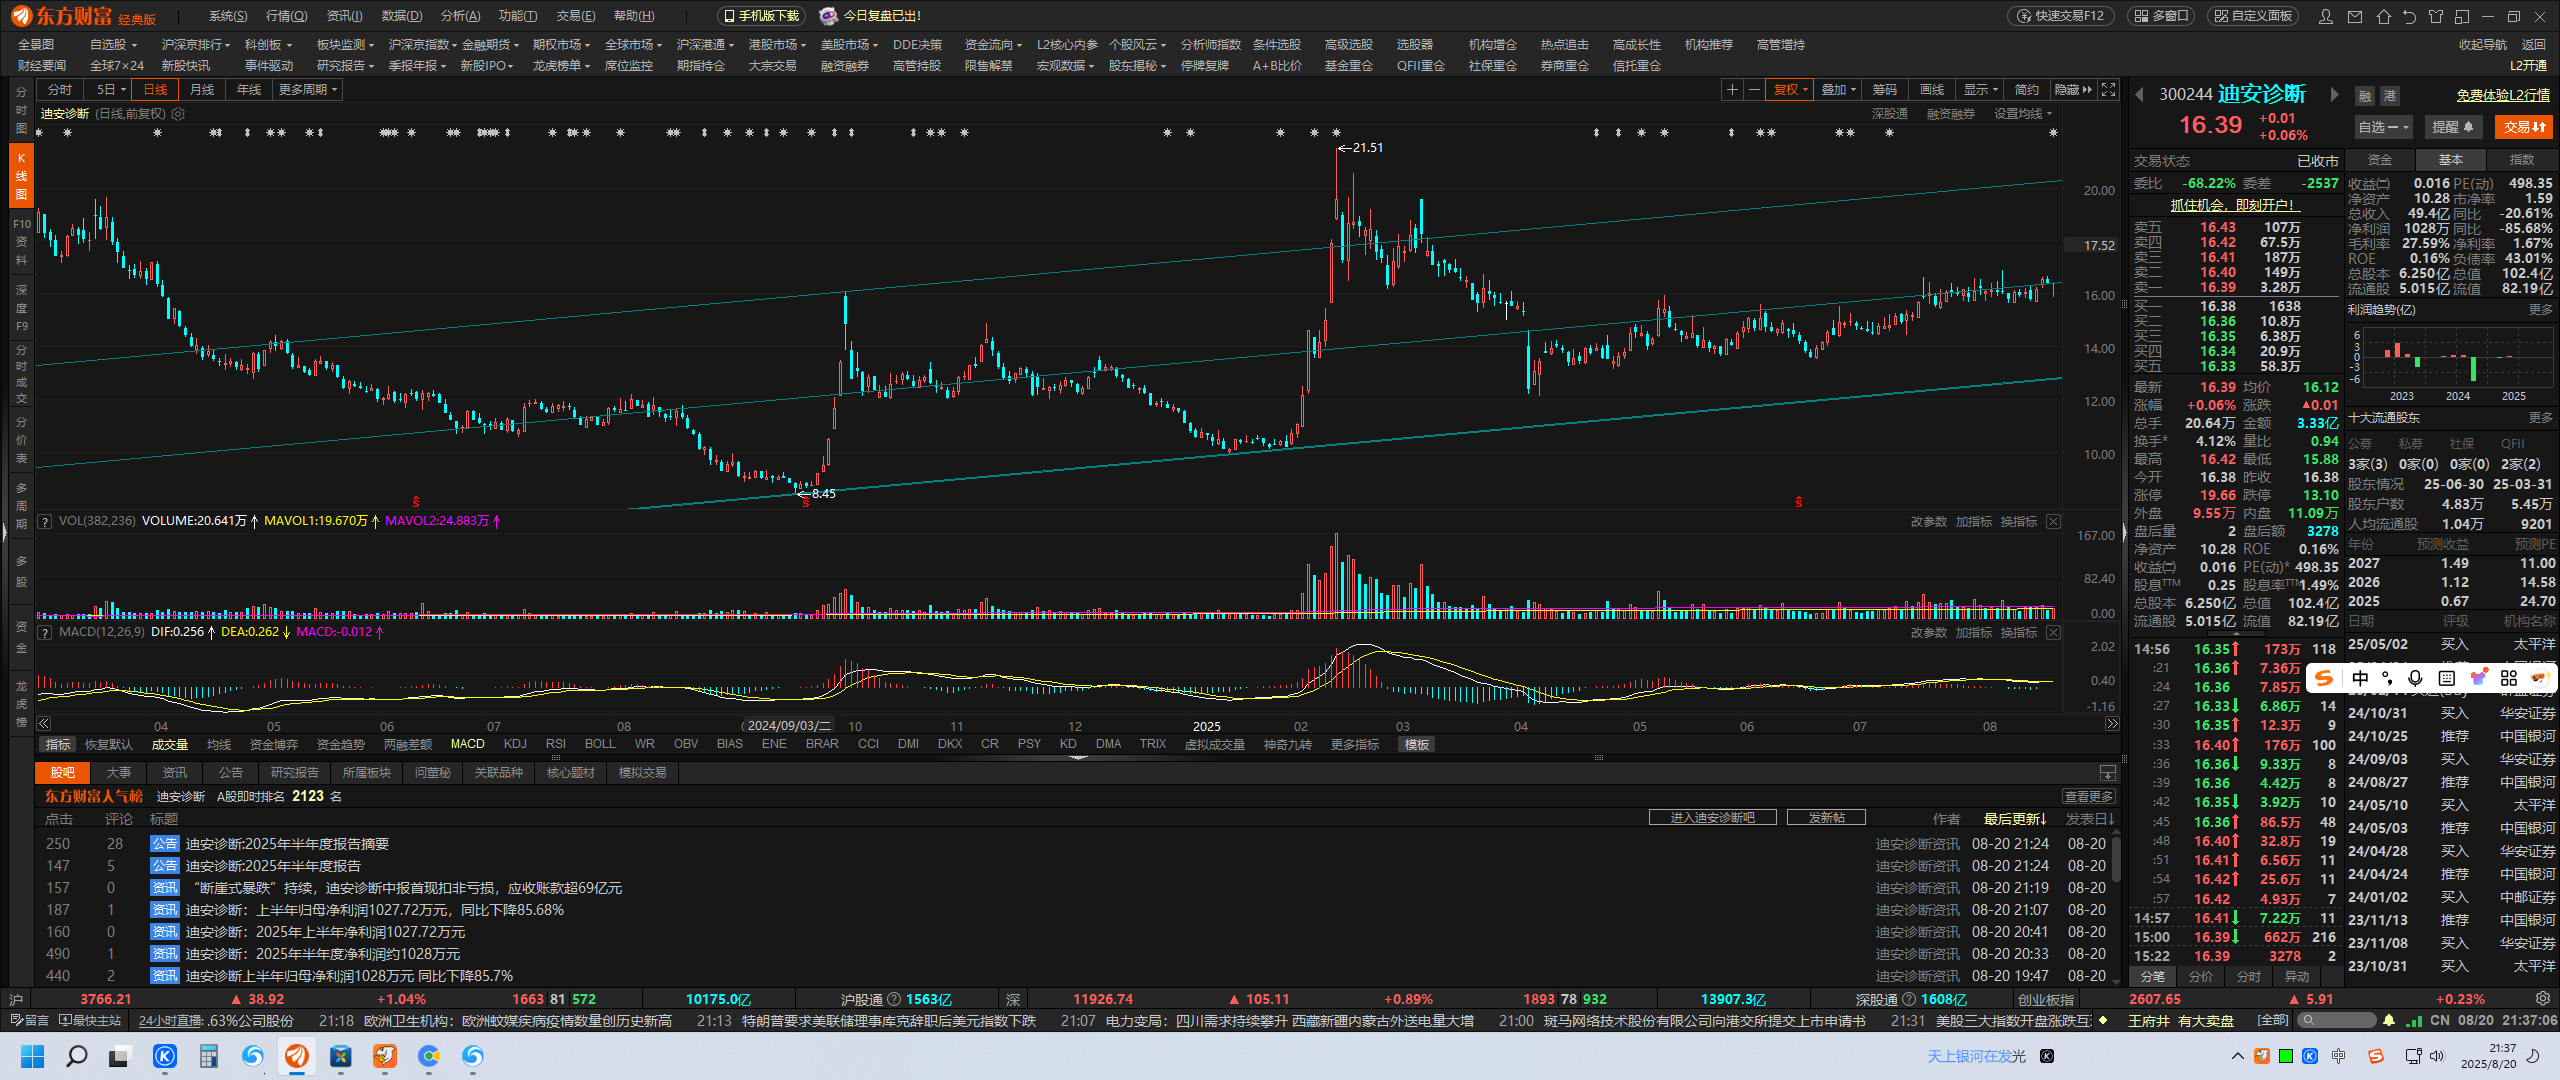Open post 迪安诊断:2025年半年度报告摘要
2560x1080 pixels.
click(x=287, y=844)
